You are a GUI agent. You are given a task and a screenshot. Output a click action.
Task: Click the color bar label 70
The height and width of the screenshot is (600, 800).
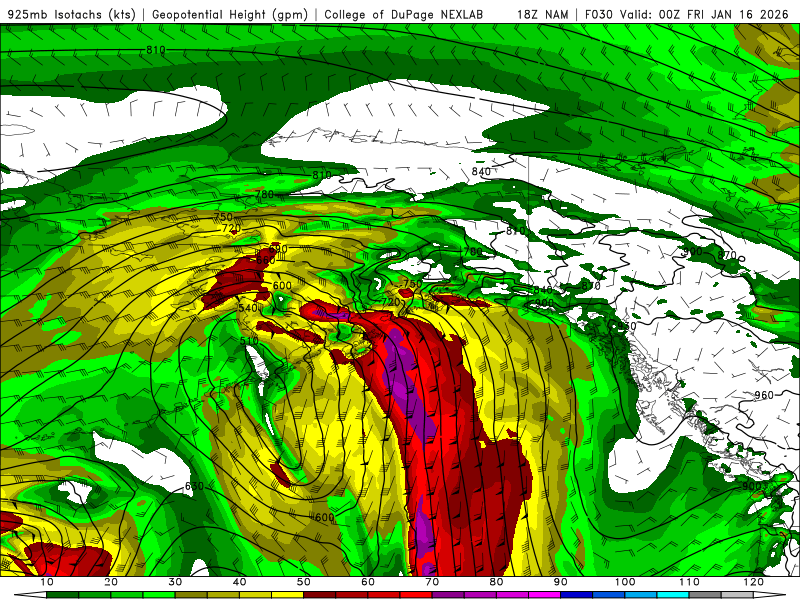pos(432,582)
